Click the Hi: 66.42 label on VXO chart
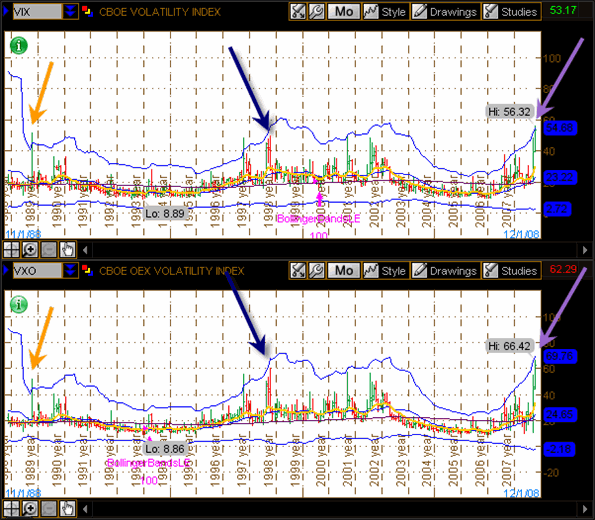The height and width of the screenshot is (520, 595). coord(509,346)
